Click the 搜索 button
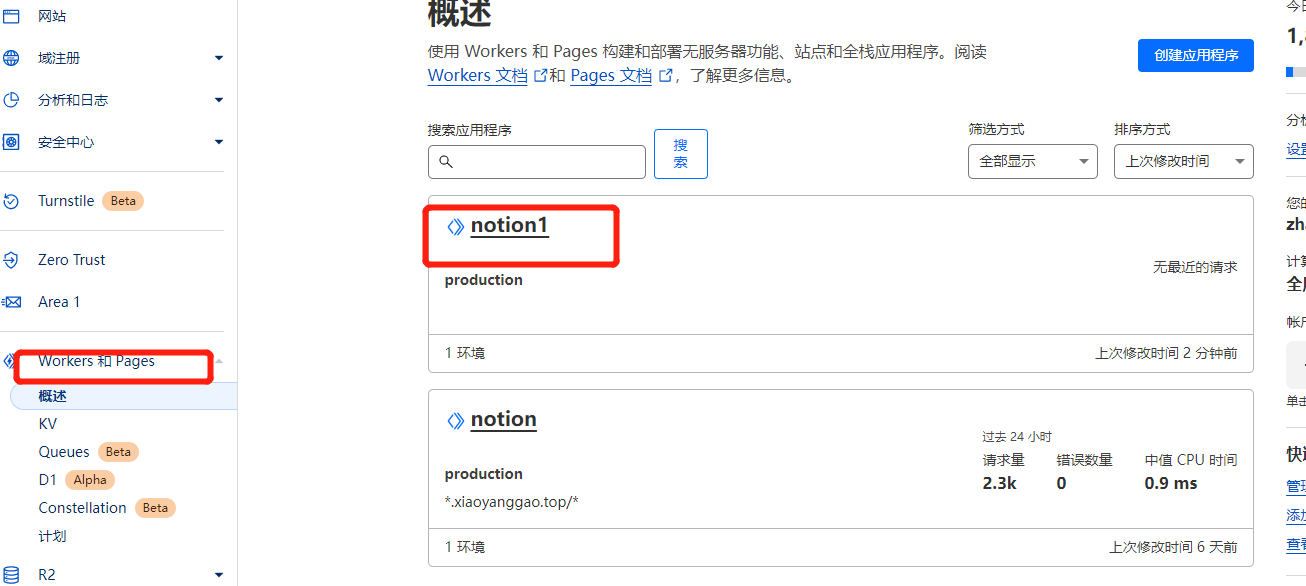1306x586 pixels. tap(681, 154)
